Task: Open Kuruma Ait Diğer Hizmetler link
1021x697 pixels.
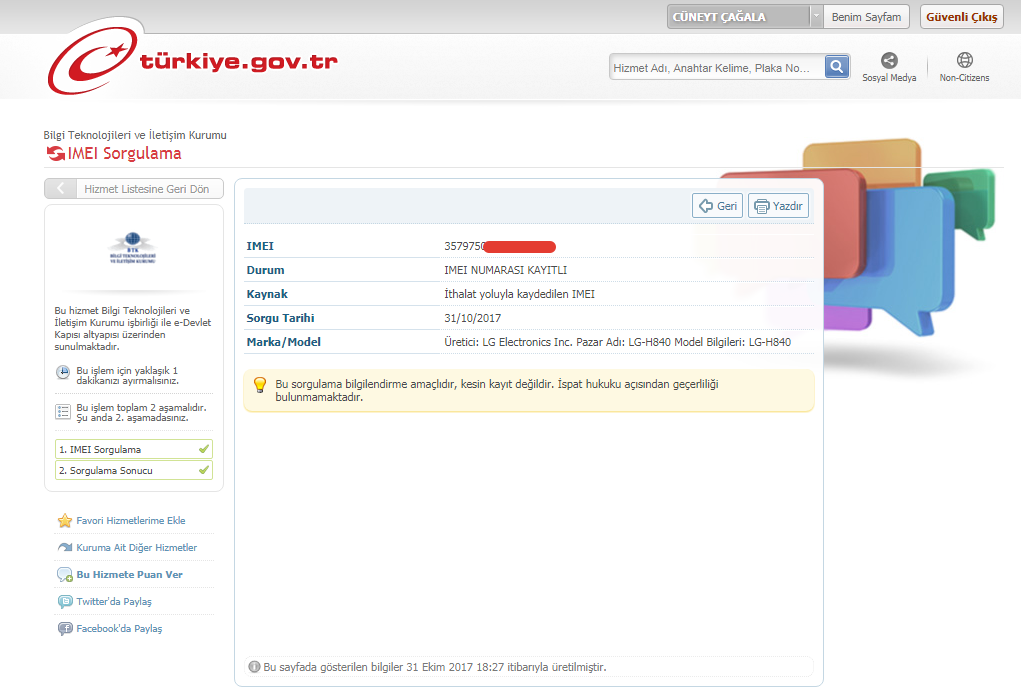Action: point(137,548)
